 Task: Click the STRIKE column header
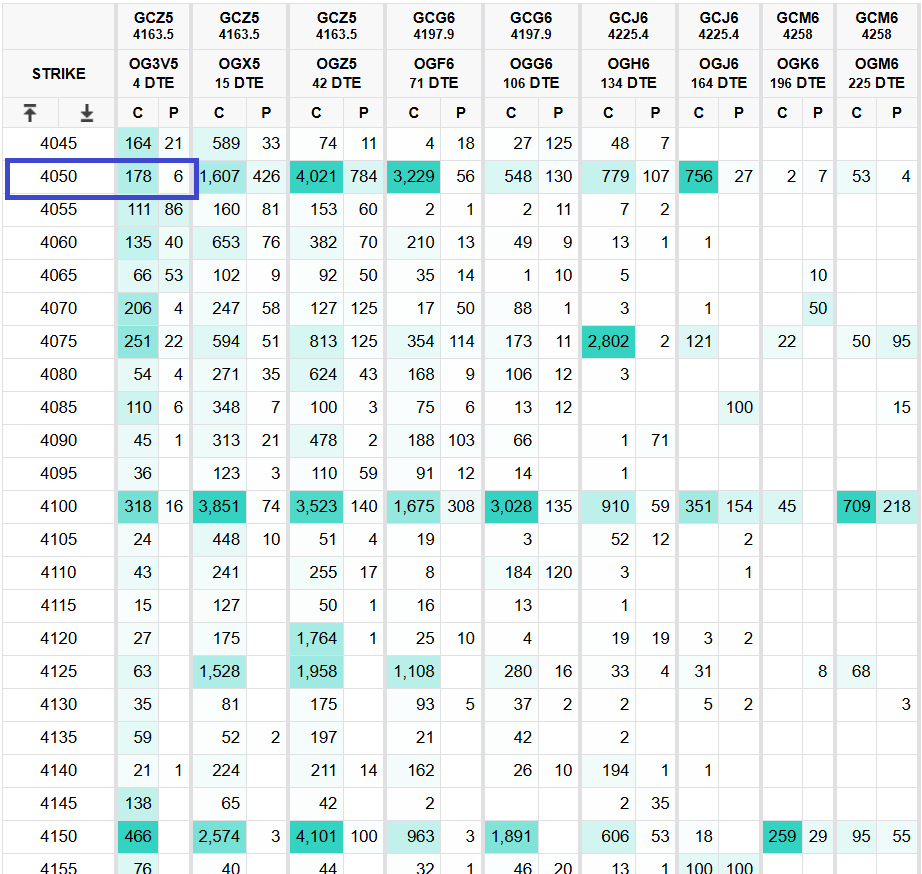pos(59,74)
